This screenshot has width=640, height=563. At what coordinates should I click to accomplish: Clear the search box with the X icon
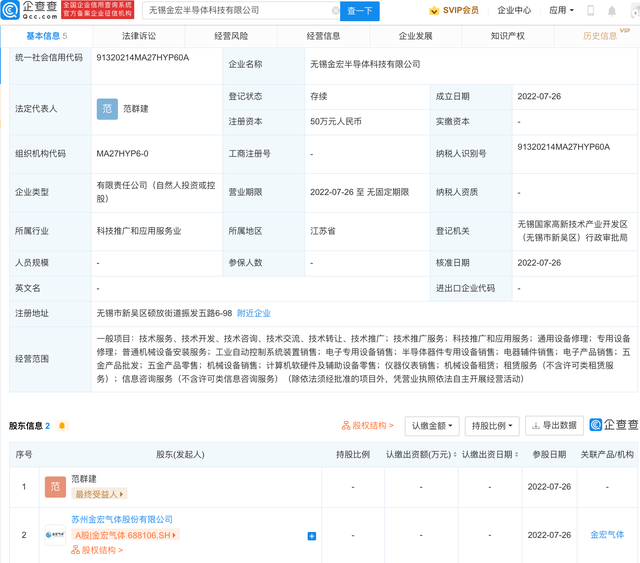point(333,11)
